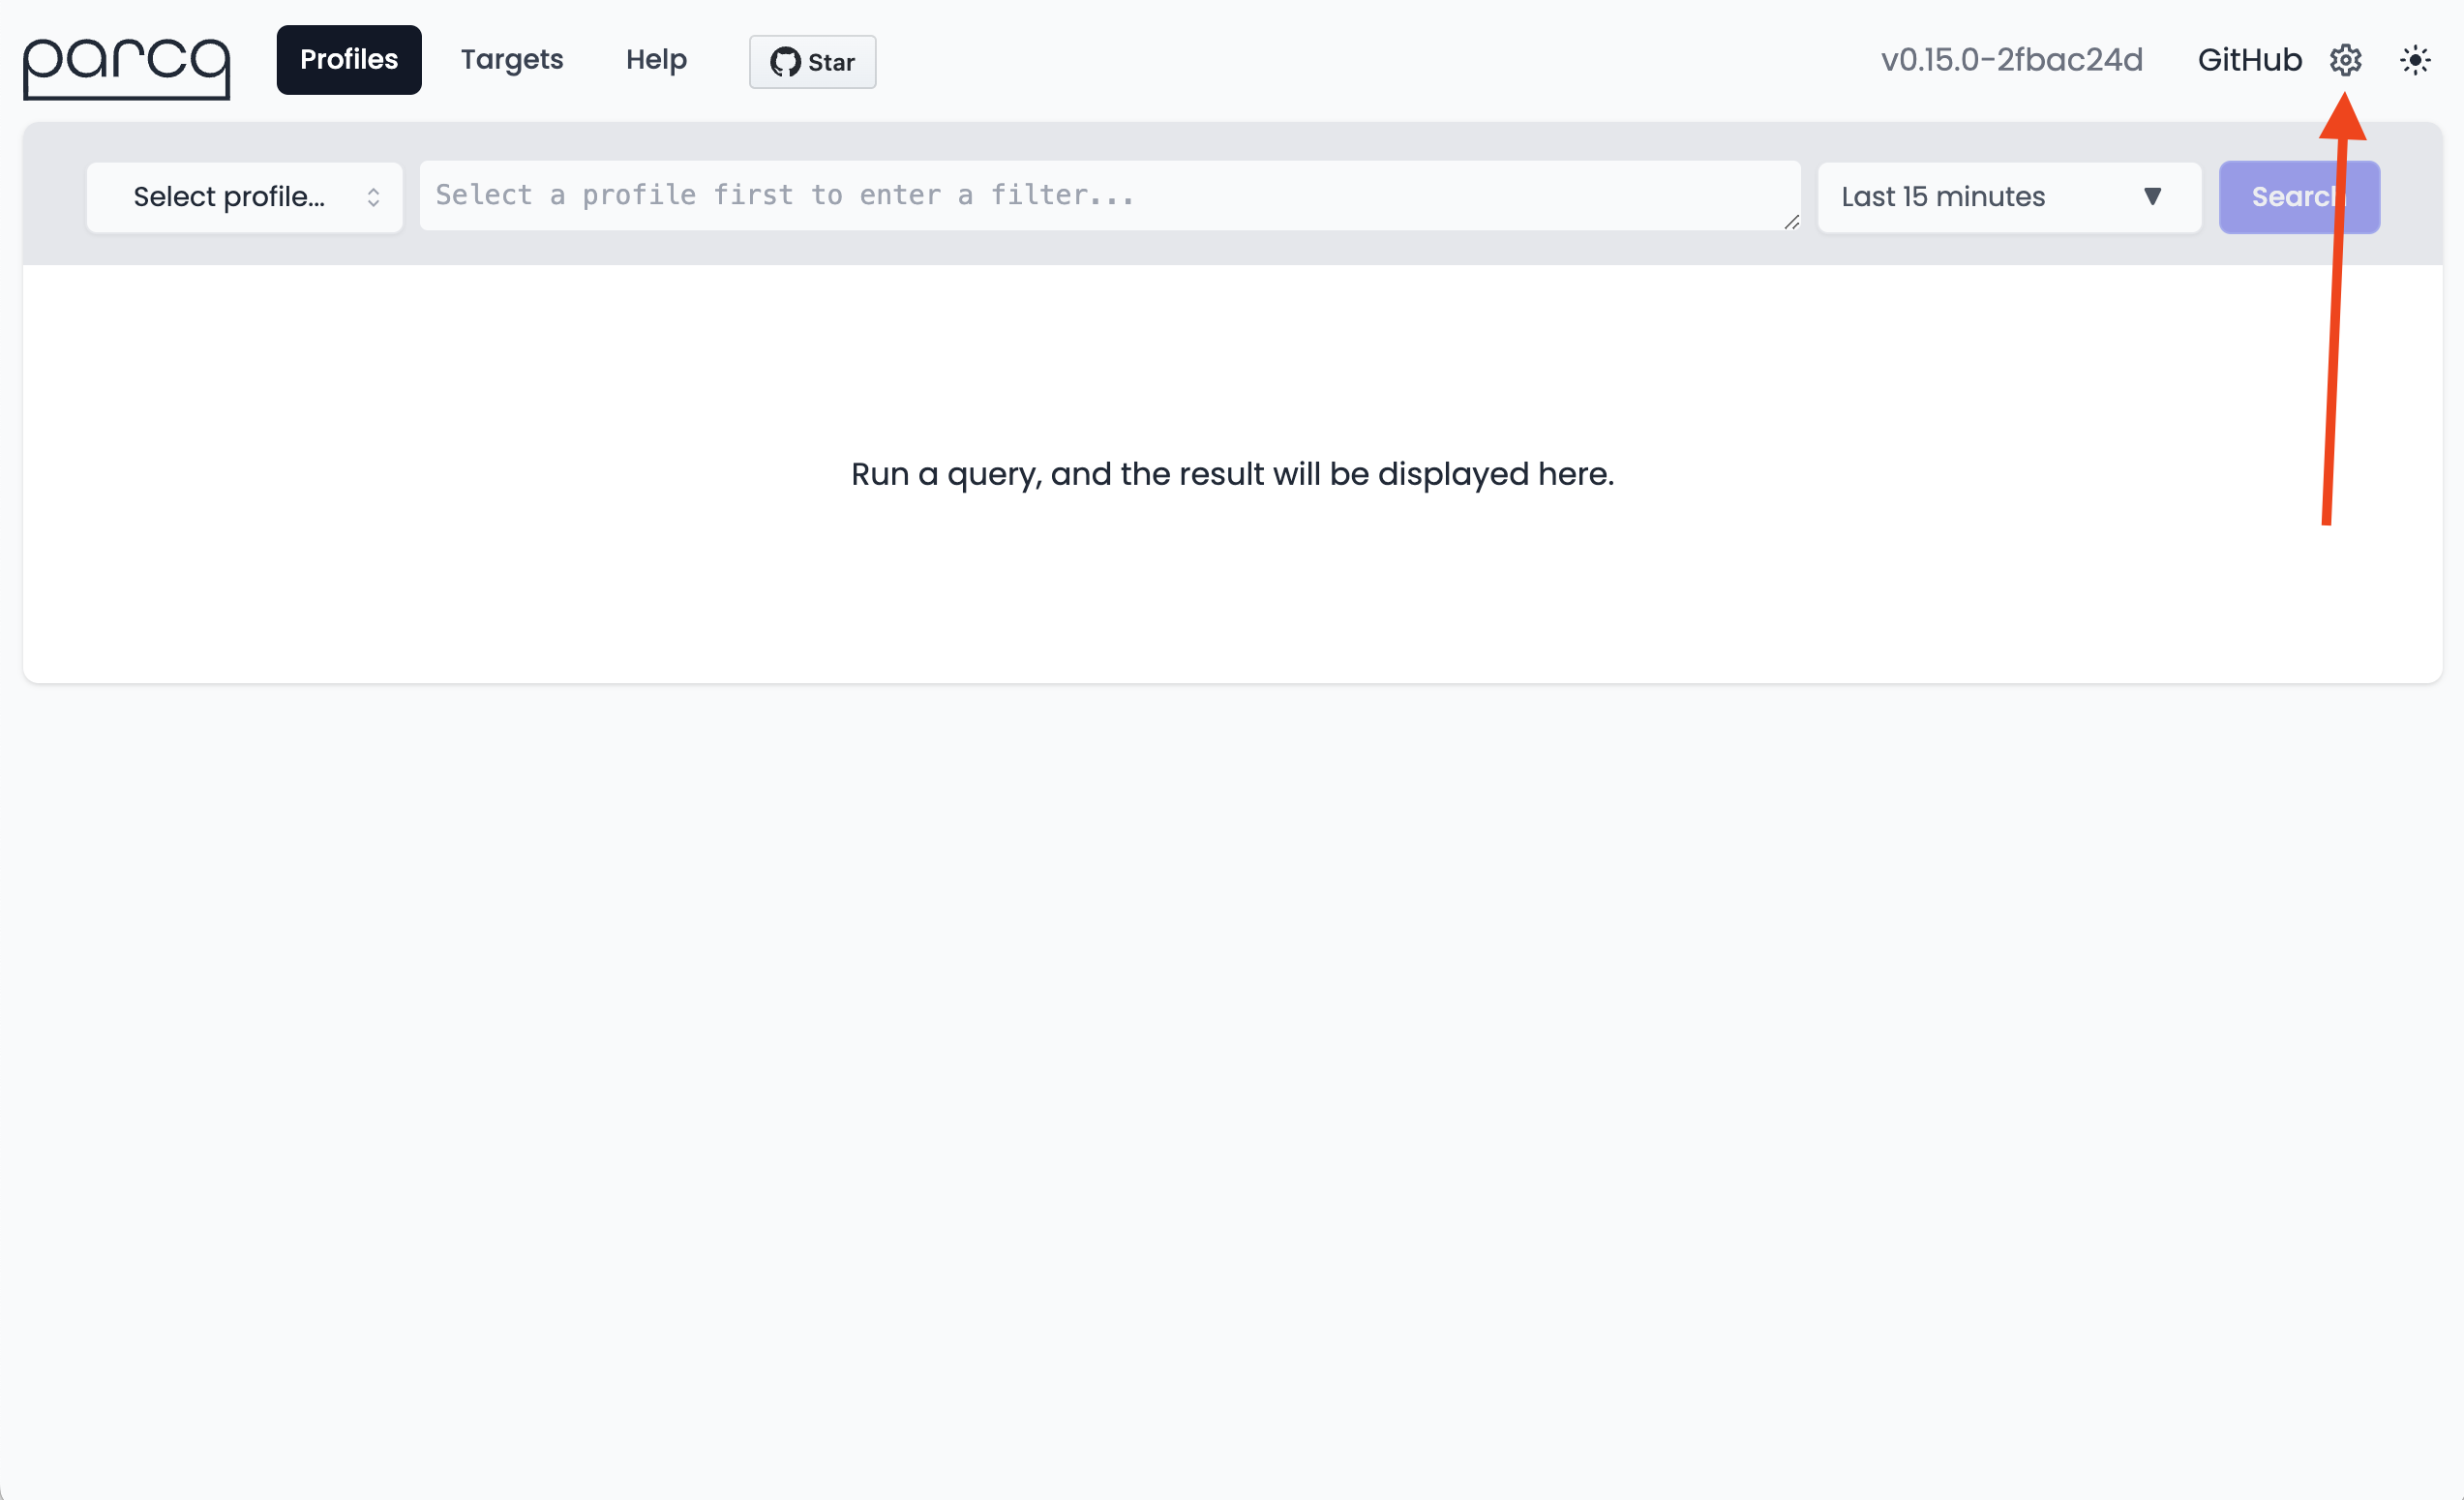This screenshot has width=2464, height=1500.
Task: Open the GitHub link in header
Action: tap(2249, 60)
